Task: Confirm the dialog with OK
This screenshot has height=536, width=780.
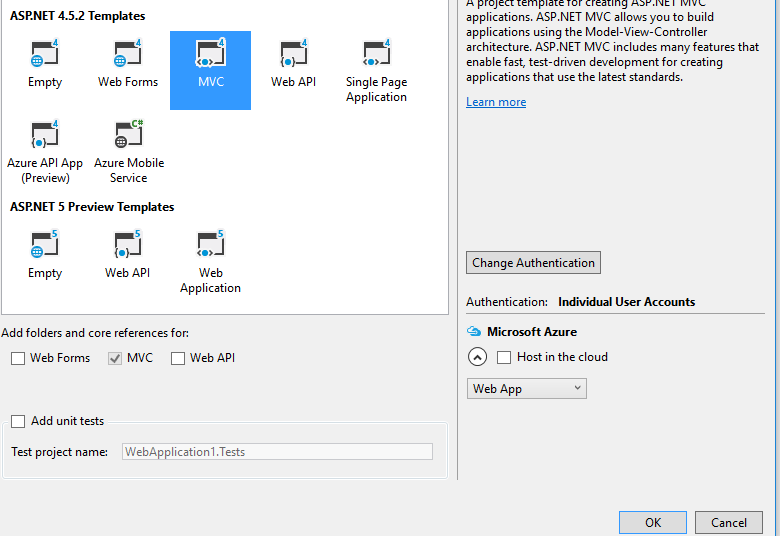Action: click(x=653, y=523)
